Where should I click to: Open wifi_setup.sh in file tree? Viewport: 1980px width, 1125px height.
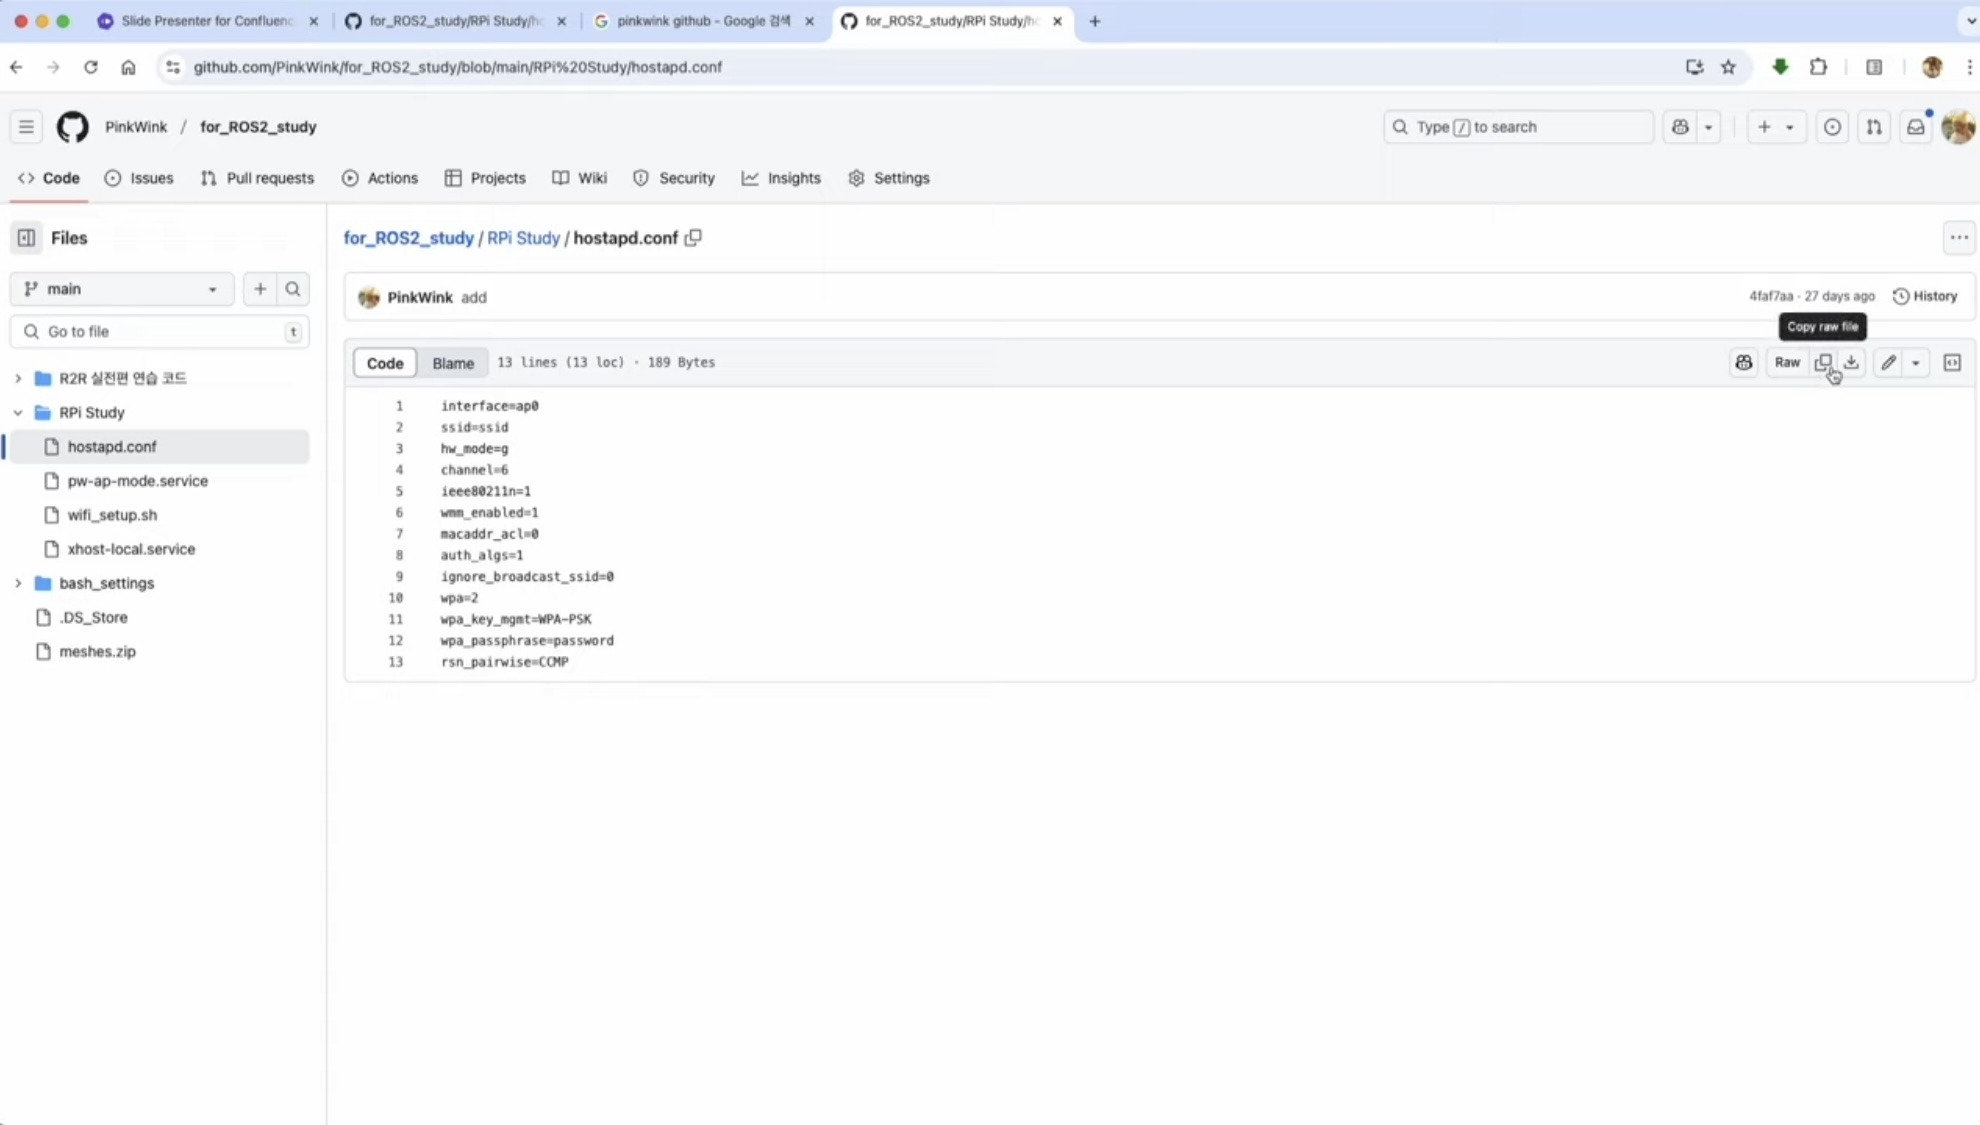tap(112, 515)
